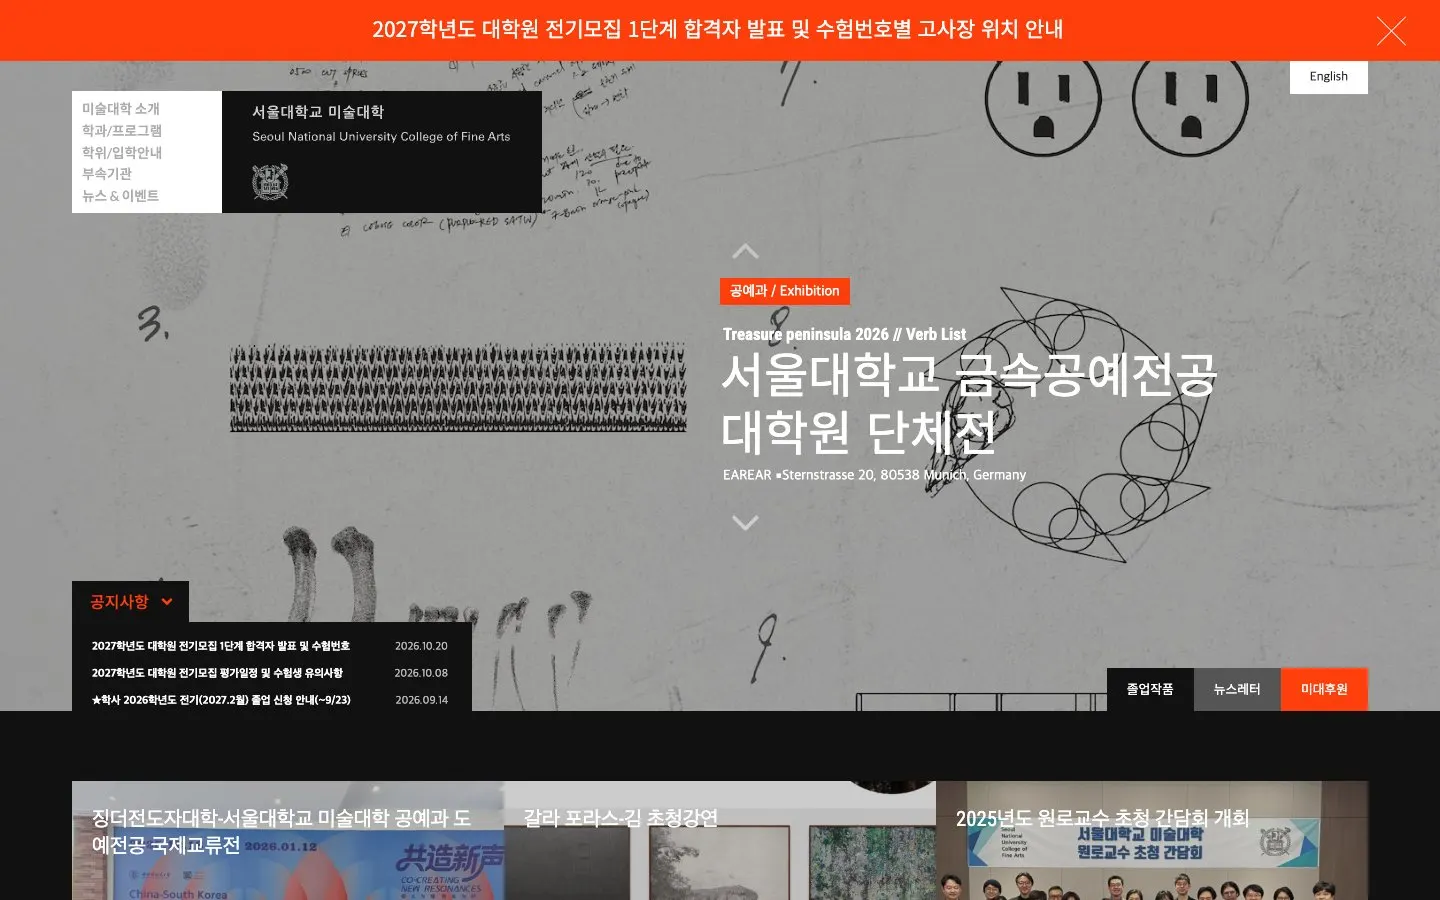Open the 갈라 포라스-김 초청강연 card
Image resolution: width=1440 pixels, height=900 pixels.
(x=720, y=840)
